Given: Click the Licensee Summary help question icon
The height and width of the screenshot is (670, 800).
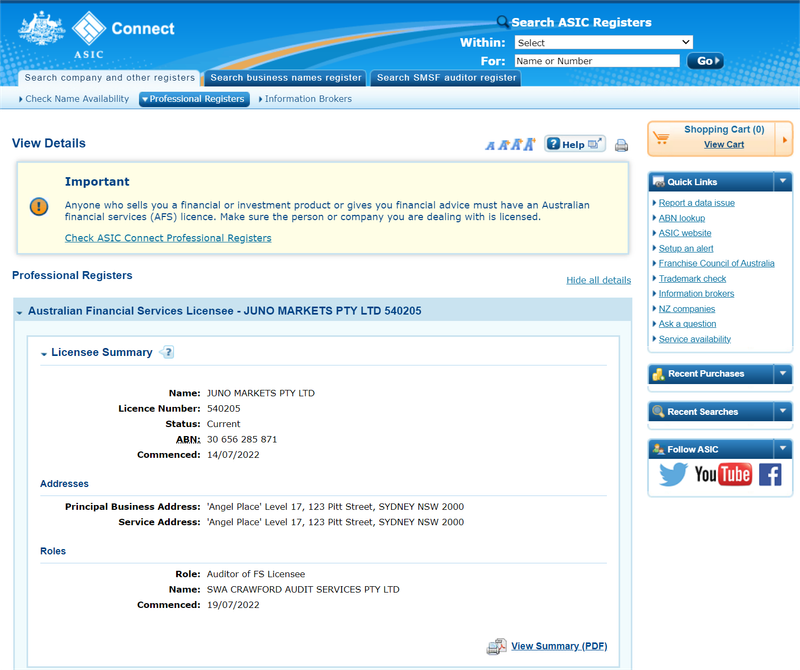Looking at the screenshot, I should (167, 352).
